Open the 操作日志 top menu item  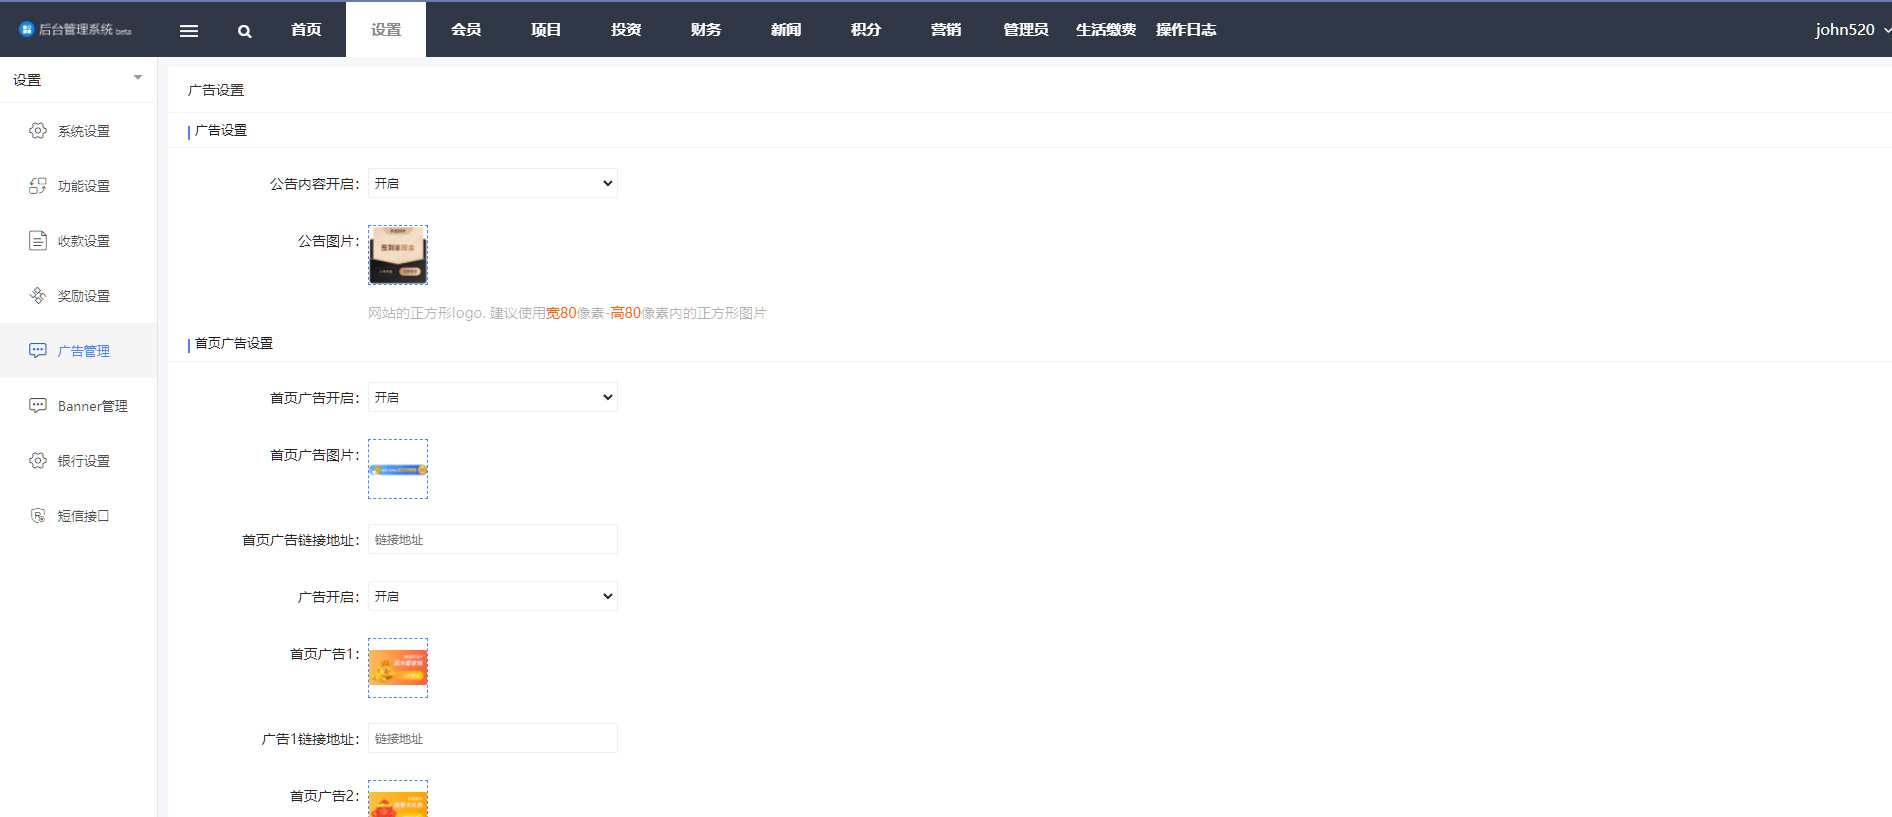click(x=1186, y=30)
